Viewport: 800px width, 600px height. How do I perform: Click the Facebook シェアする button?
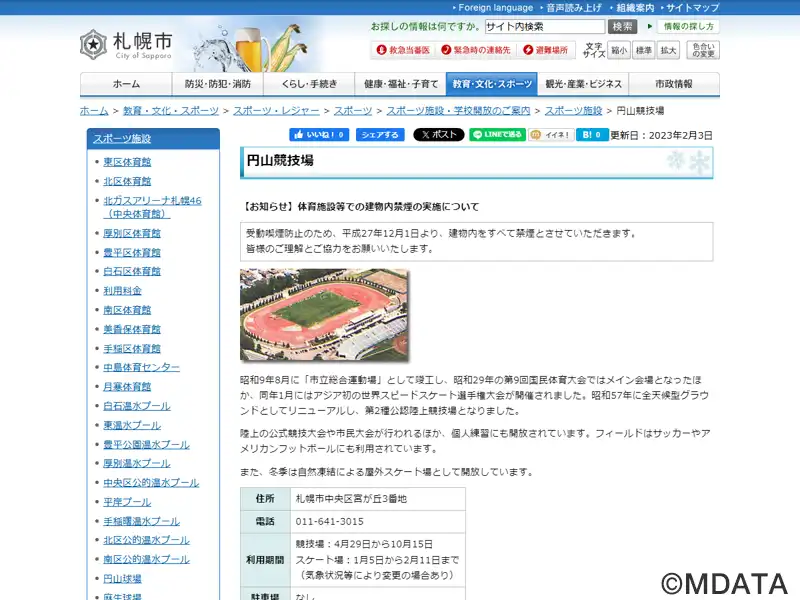(380, 135)
